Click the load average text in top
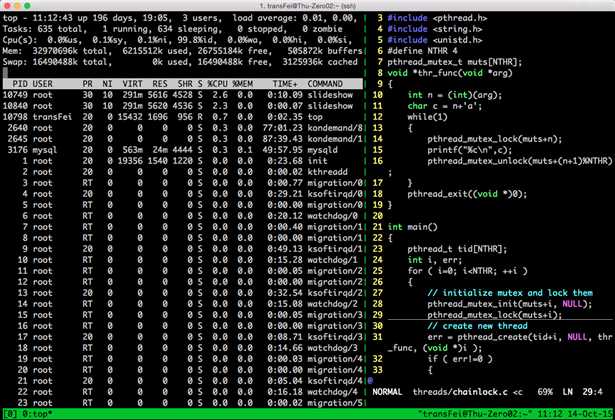 pos(295,18)
